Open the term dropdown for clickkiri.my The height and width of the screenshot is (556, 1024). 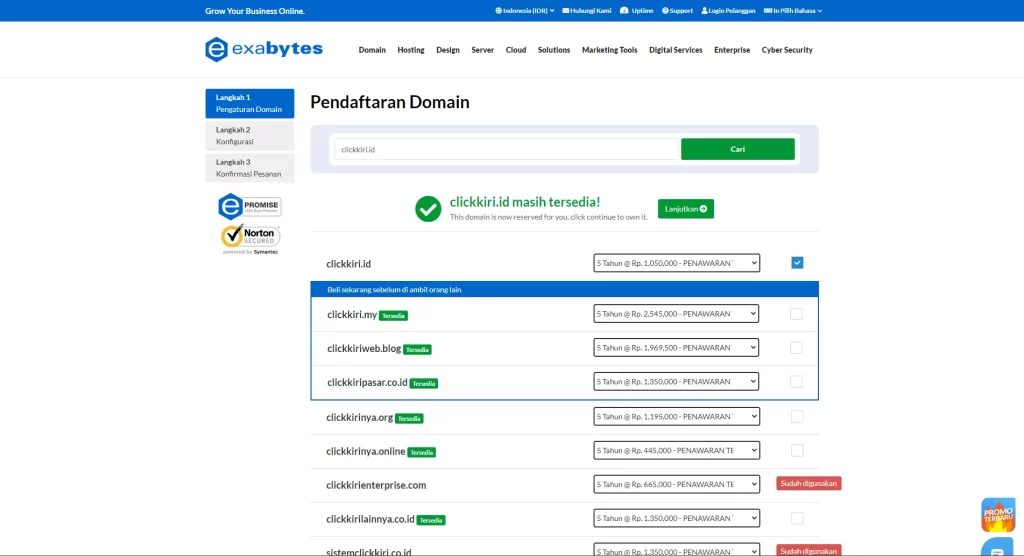[x=676, y=314]
